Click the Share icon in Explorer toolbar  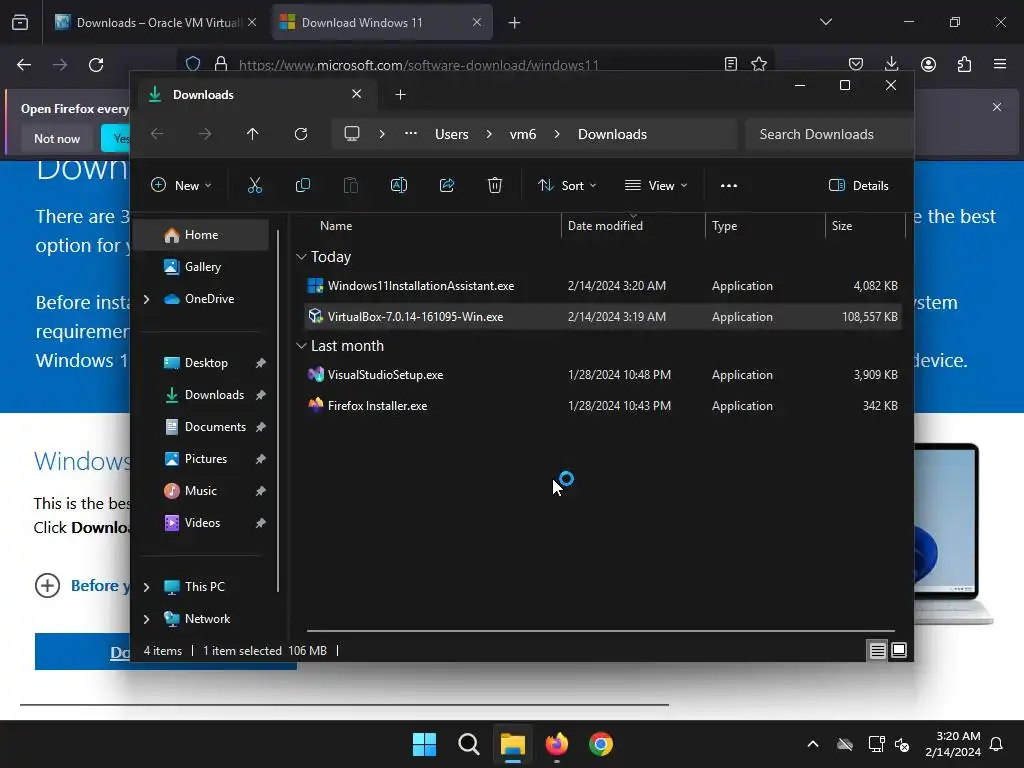click(447, 185)
